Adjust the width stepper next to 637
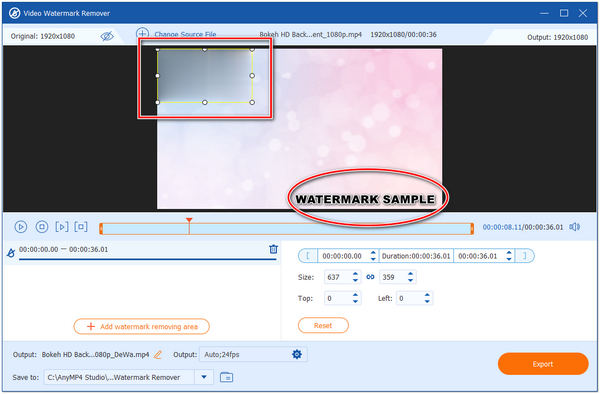The image size is (600, 394). 355,277
